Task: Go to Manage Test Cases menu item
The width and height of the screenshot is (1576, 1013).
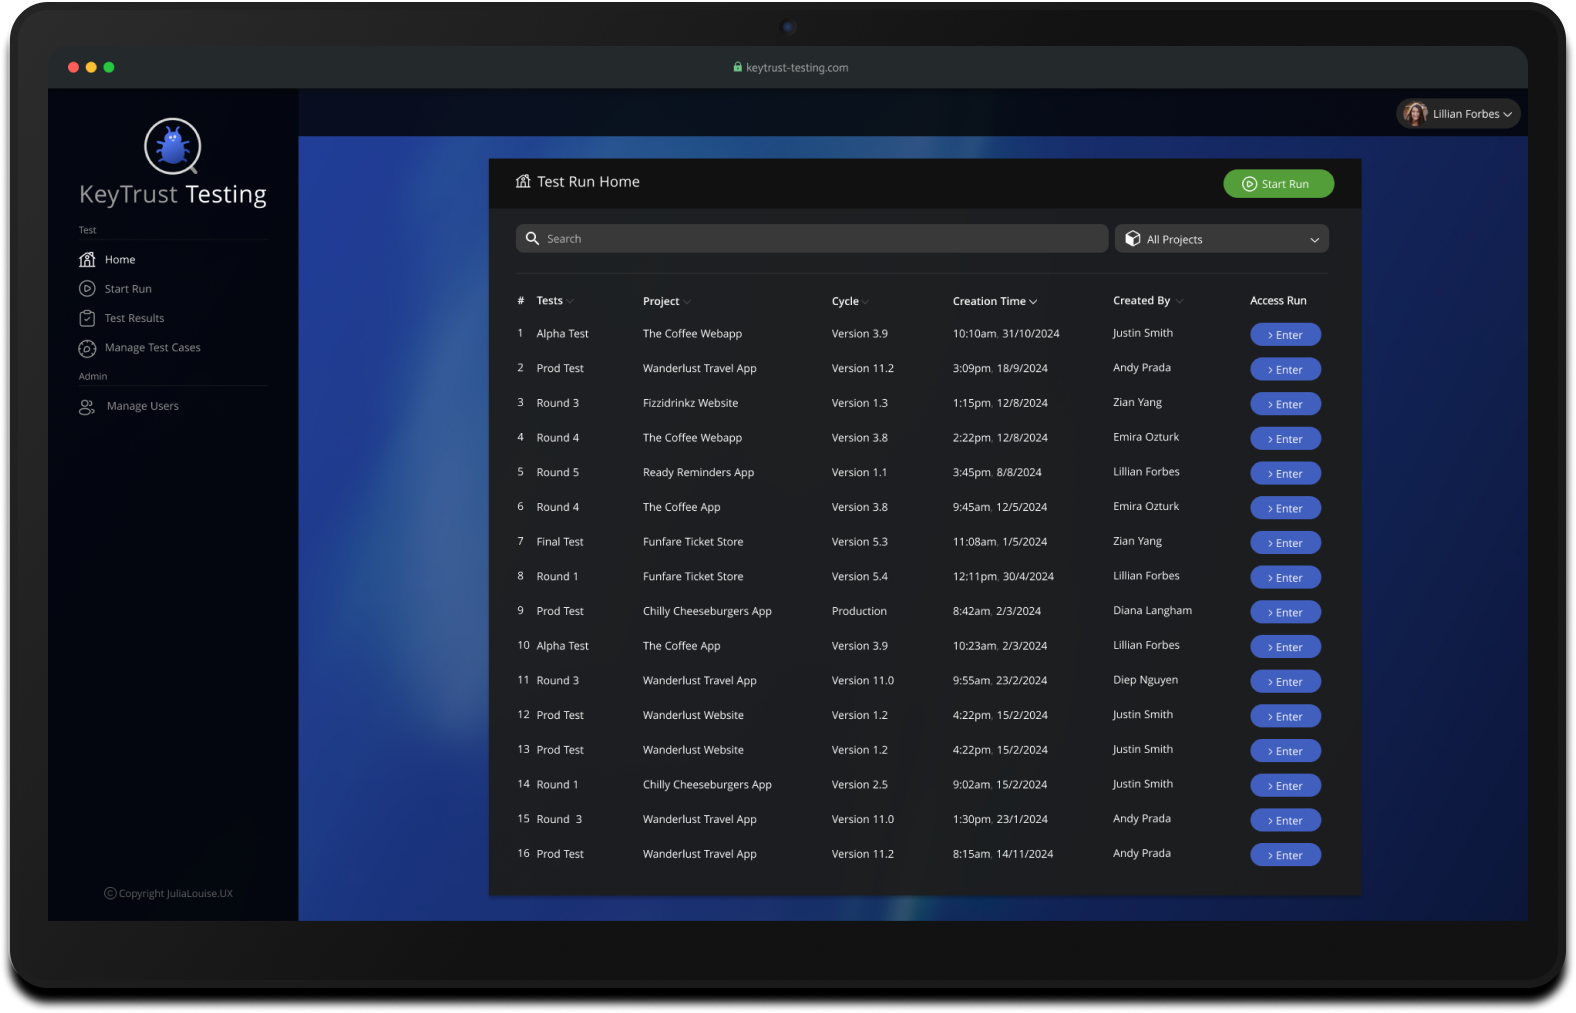Action: [x=152, y=348]
